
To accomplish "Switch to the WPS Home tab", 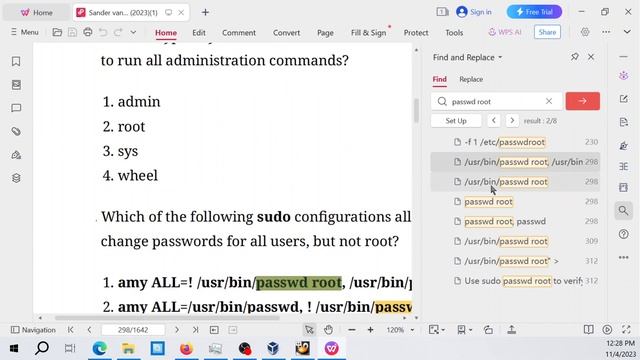I will point(37,13).
